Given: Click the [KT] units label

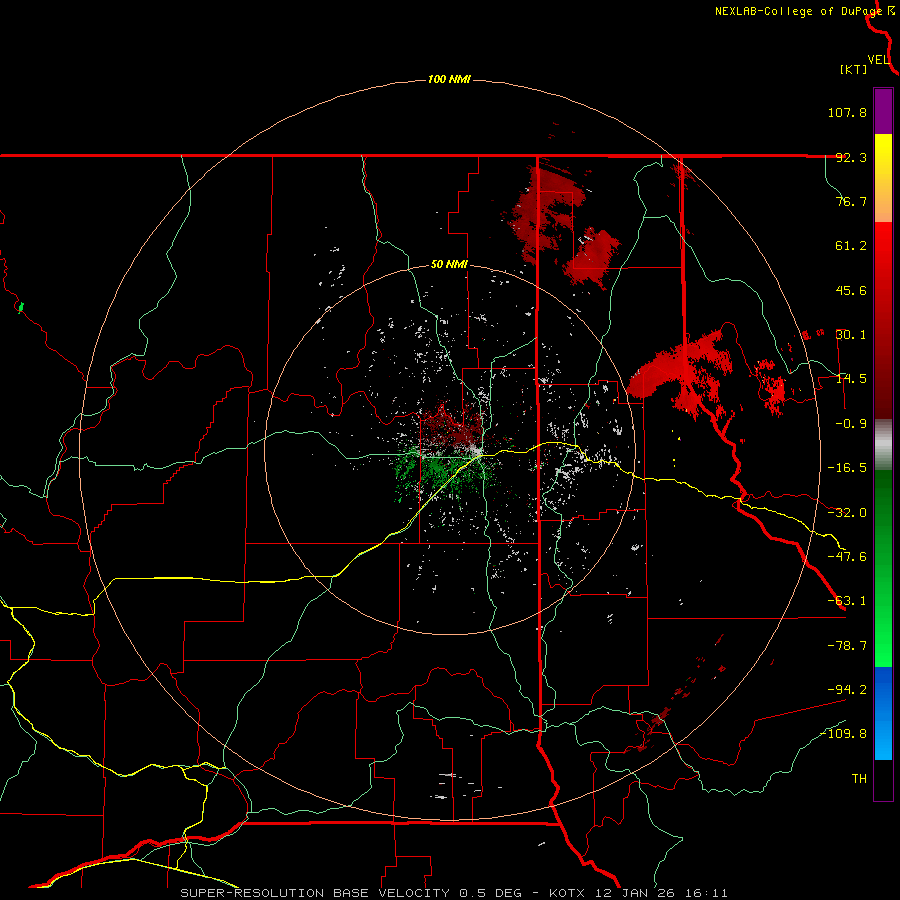Looking at the screenshot, I should (x=854, y=69).
